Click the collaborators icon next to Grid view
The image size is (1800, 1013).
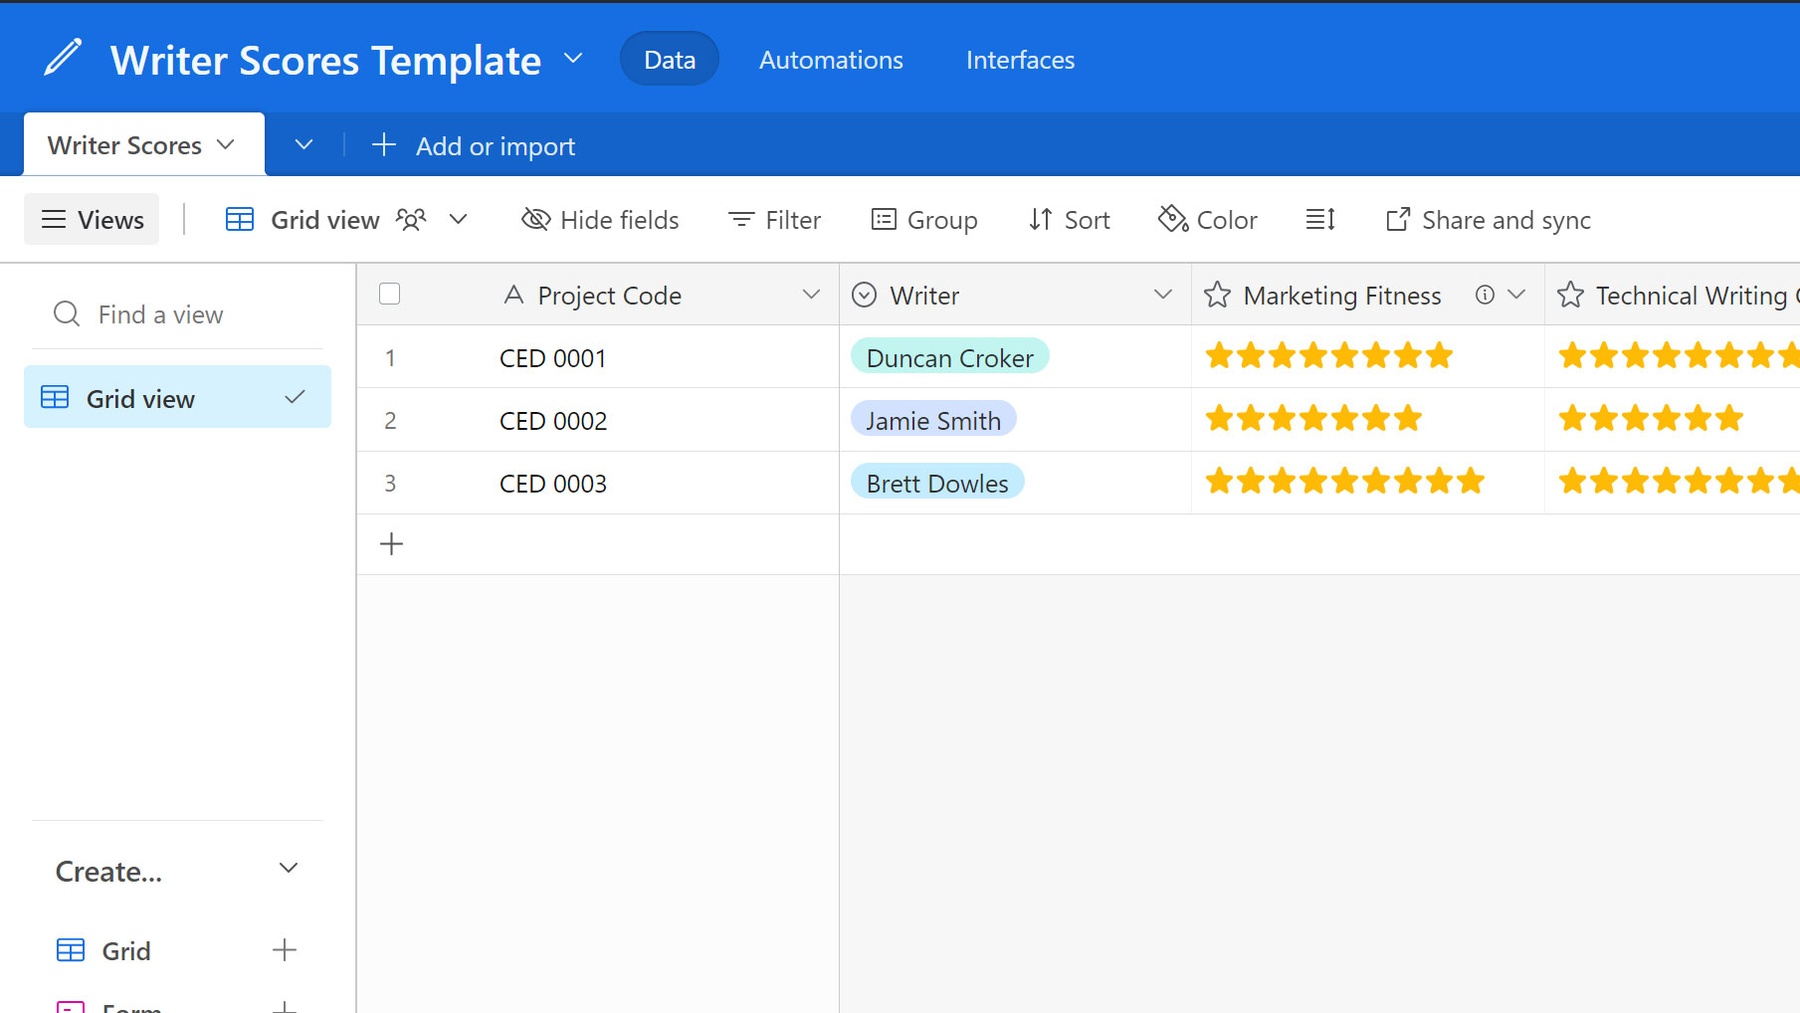412,219
